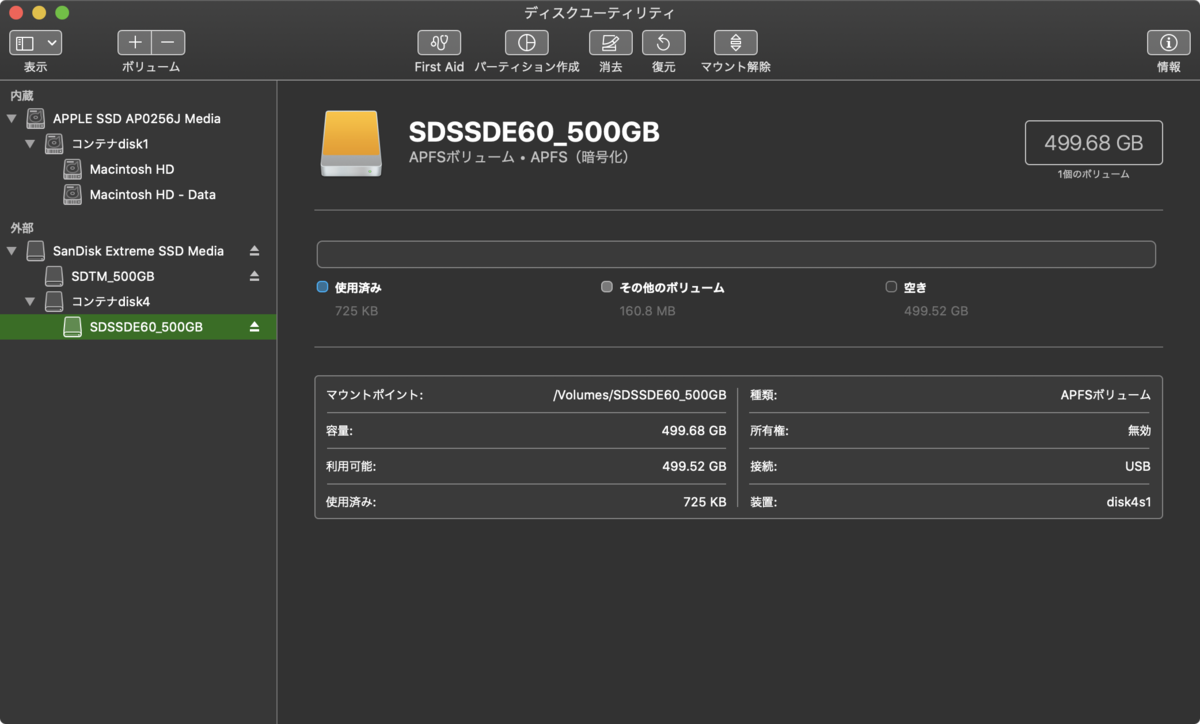Click the SDTM_500GB drive icon
This screenshot has height=724, width=1200.
pos(54,276)
